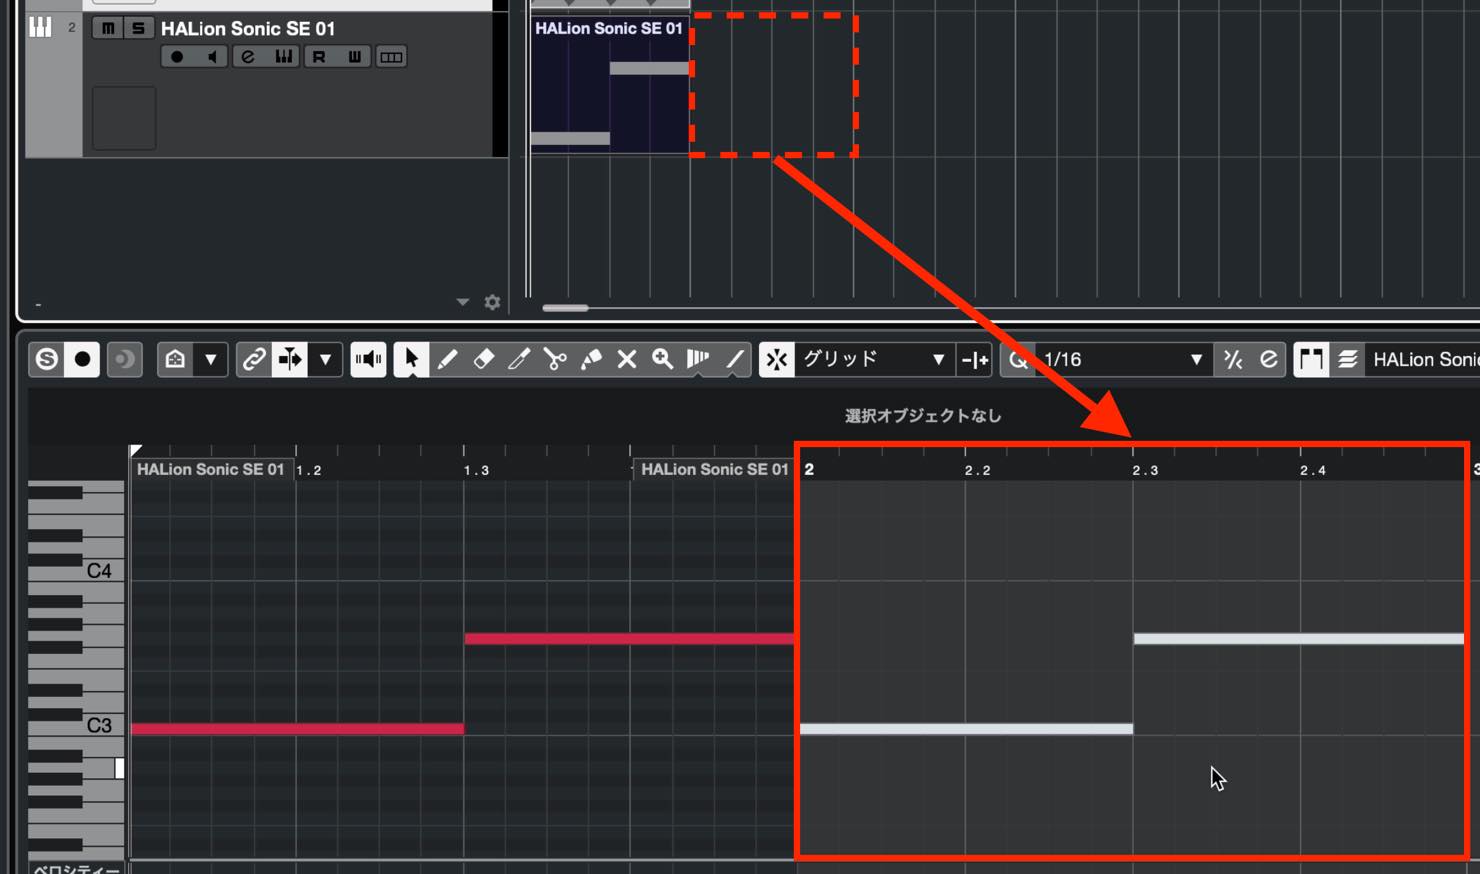1480x874 pixels.
Task: Click the Snap to Zero Crossing icon
Action: [x=975, y=359]
